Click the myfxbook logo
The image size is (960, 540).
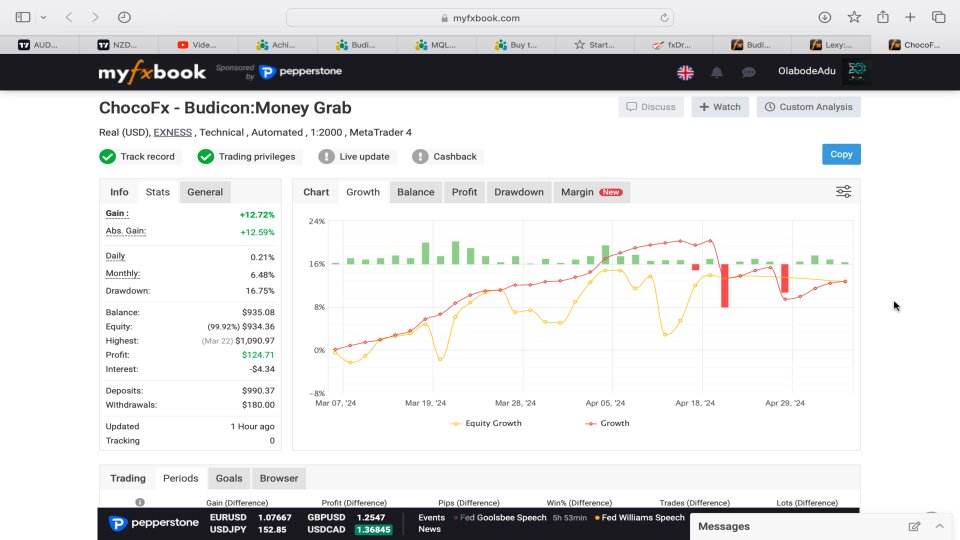tap(152, 72)
